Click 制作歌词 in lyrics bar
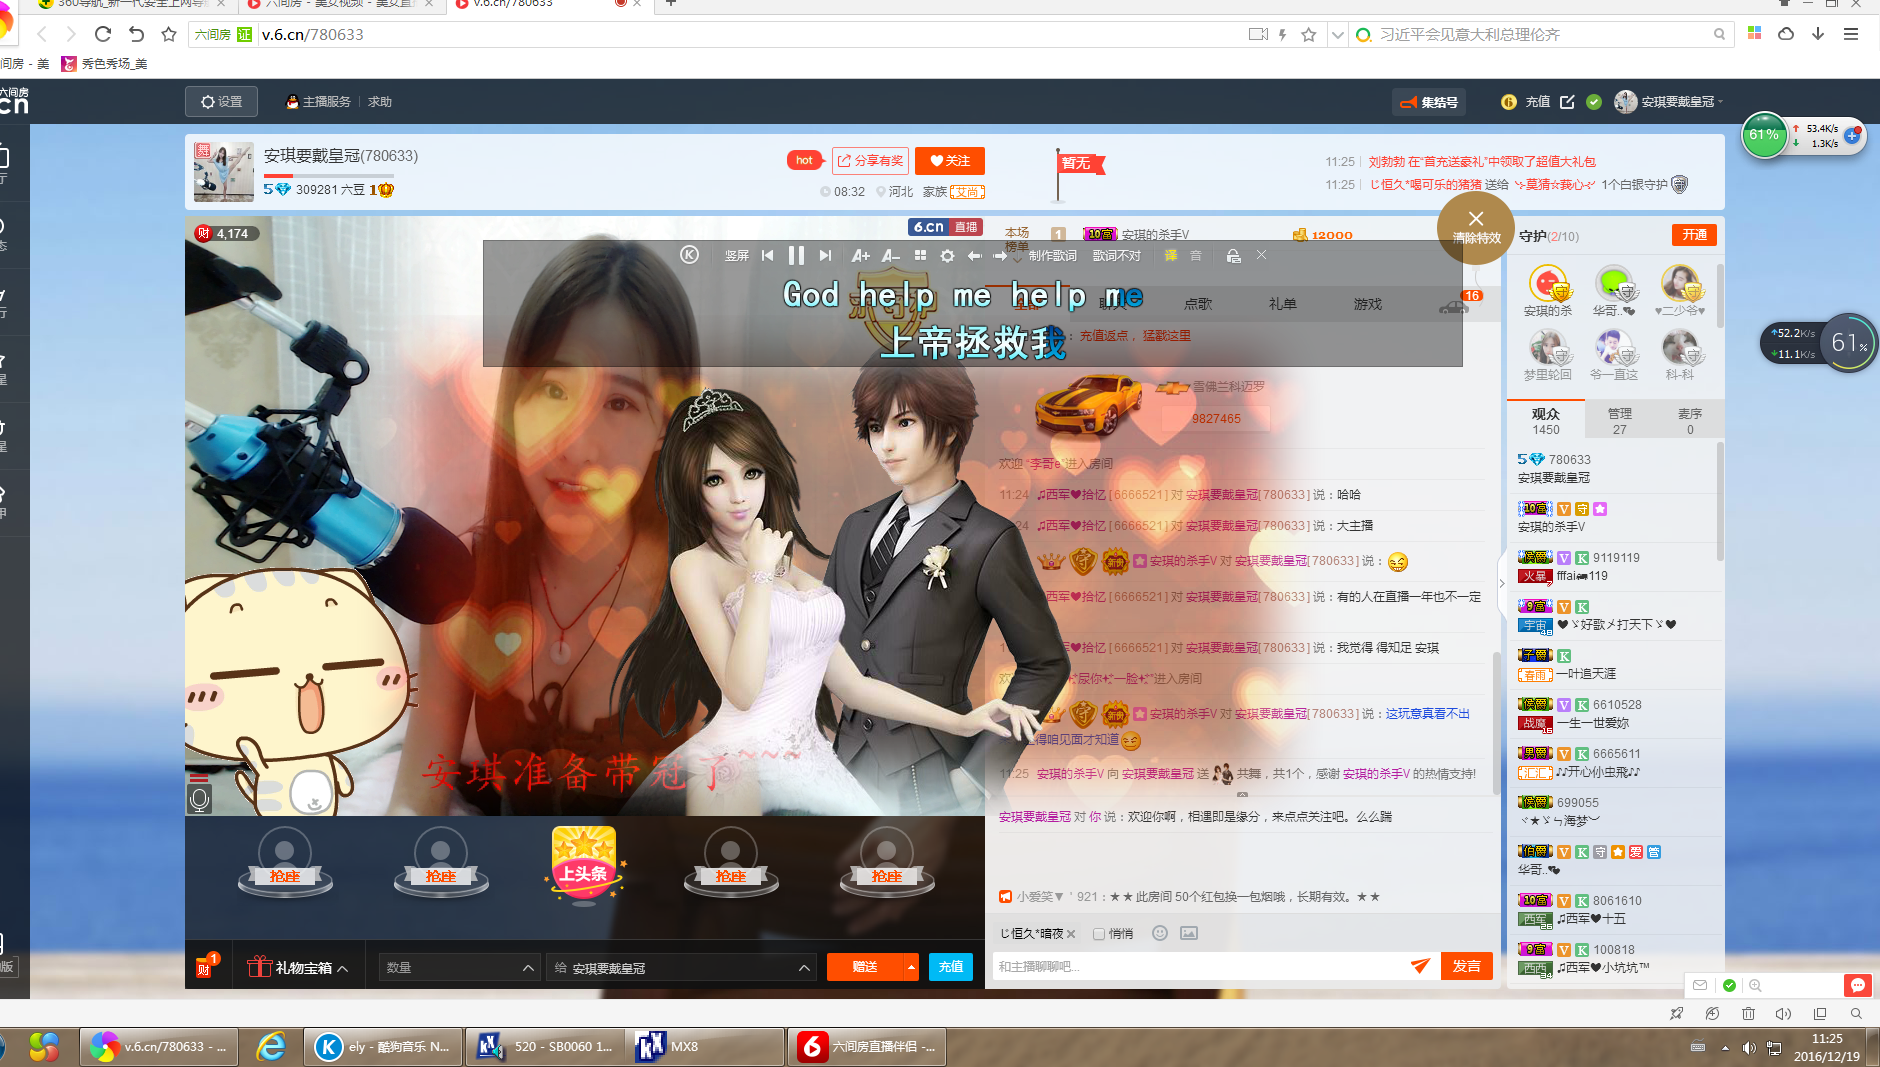The width and height of the screenshot is (1880, 1067). click(x=1052, y=256)
